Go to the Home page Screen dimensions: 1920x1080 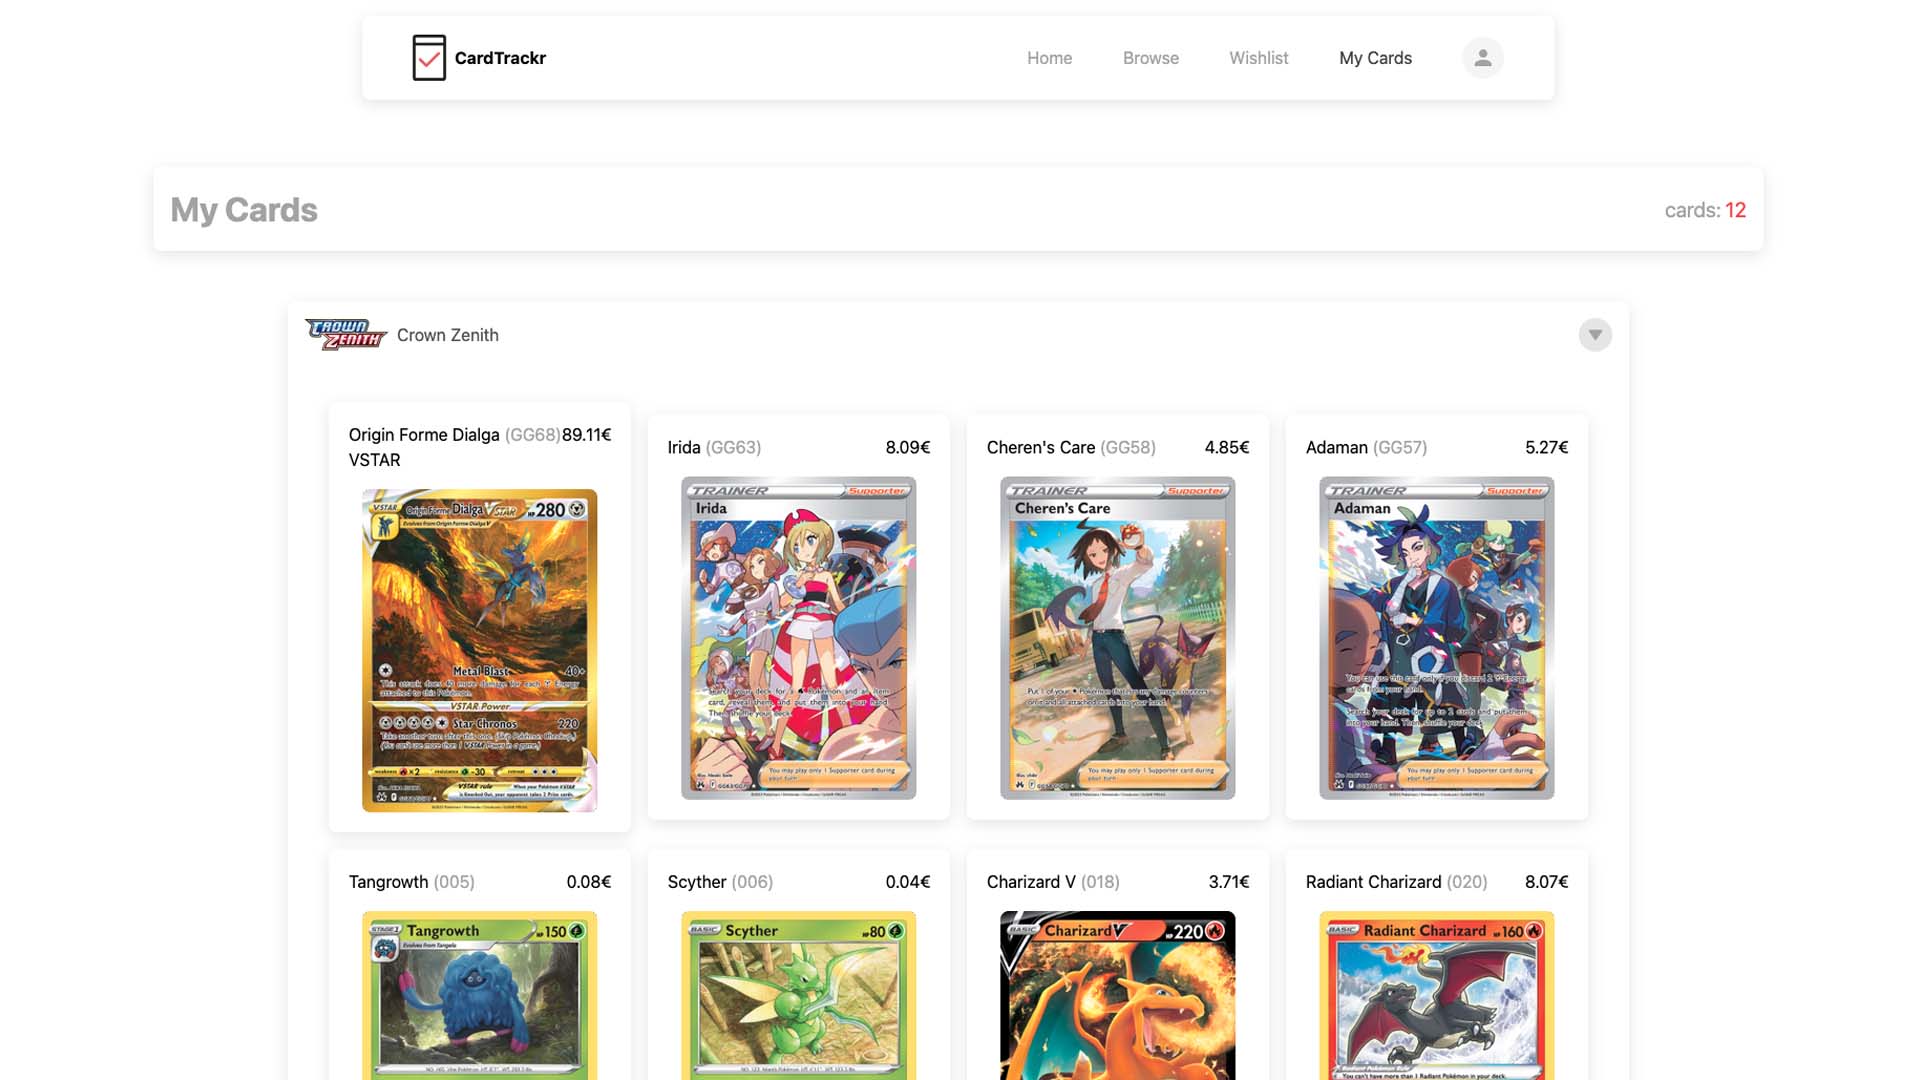[1049, 58]
